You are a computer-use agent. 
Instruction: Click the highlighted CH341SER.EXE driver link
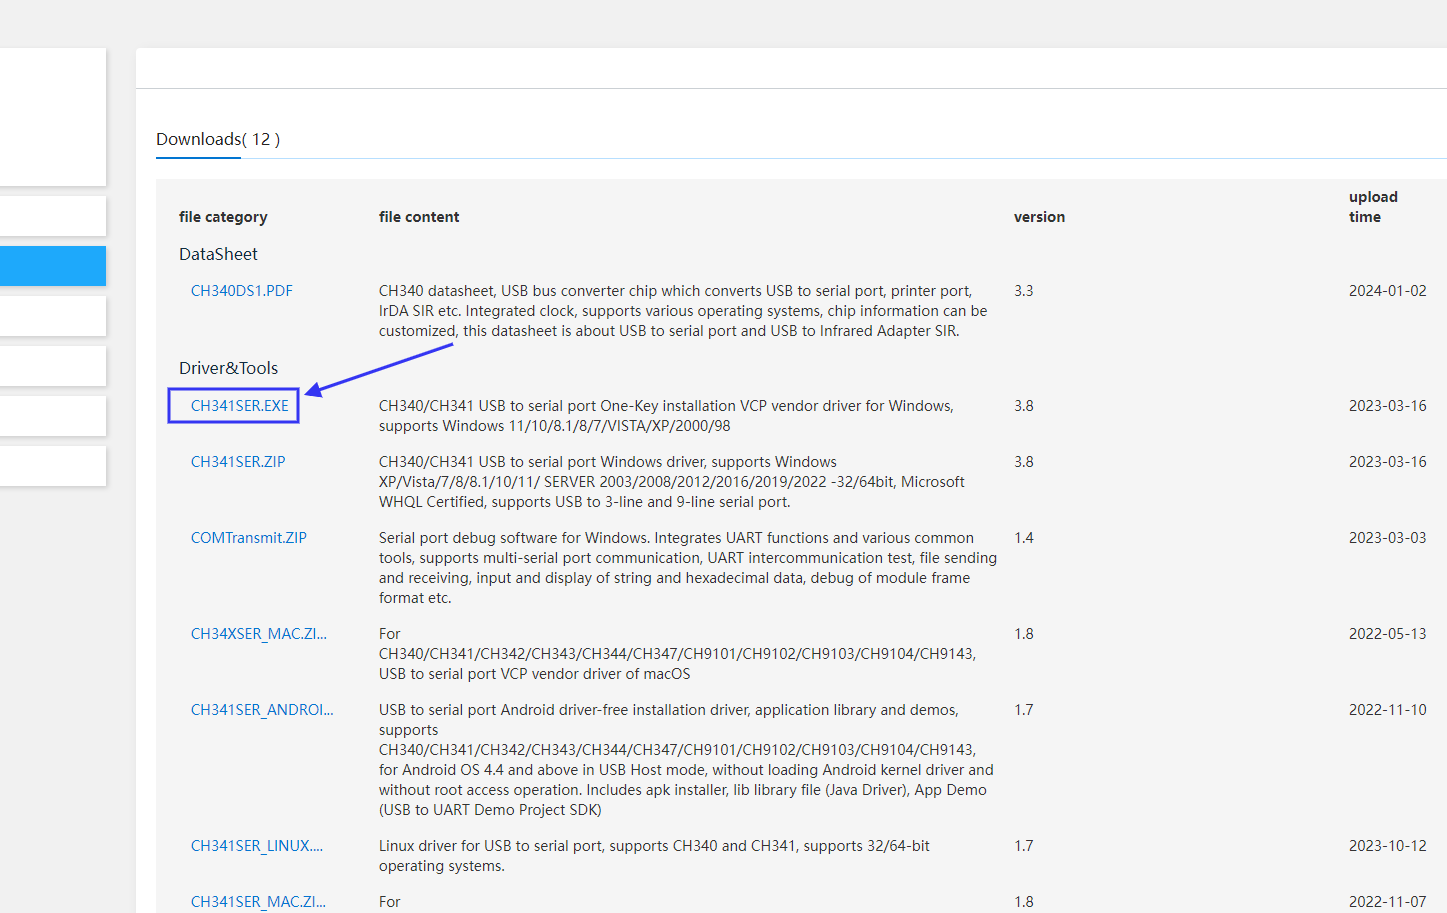tap(239, 406)
